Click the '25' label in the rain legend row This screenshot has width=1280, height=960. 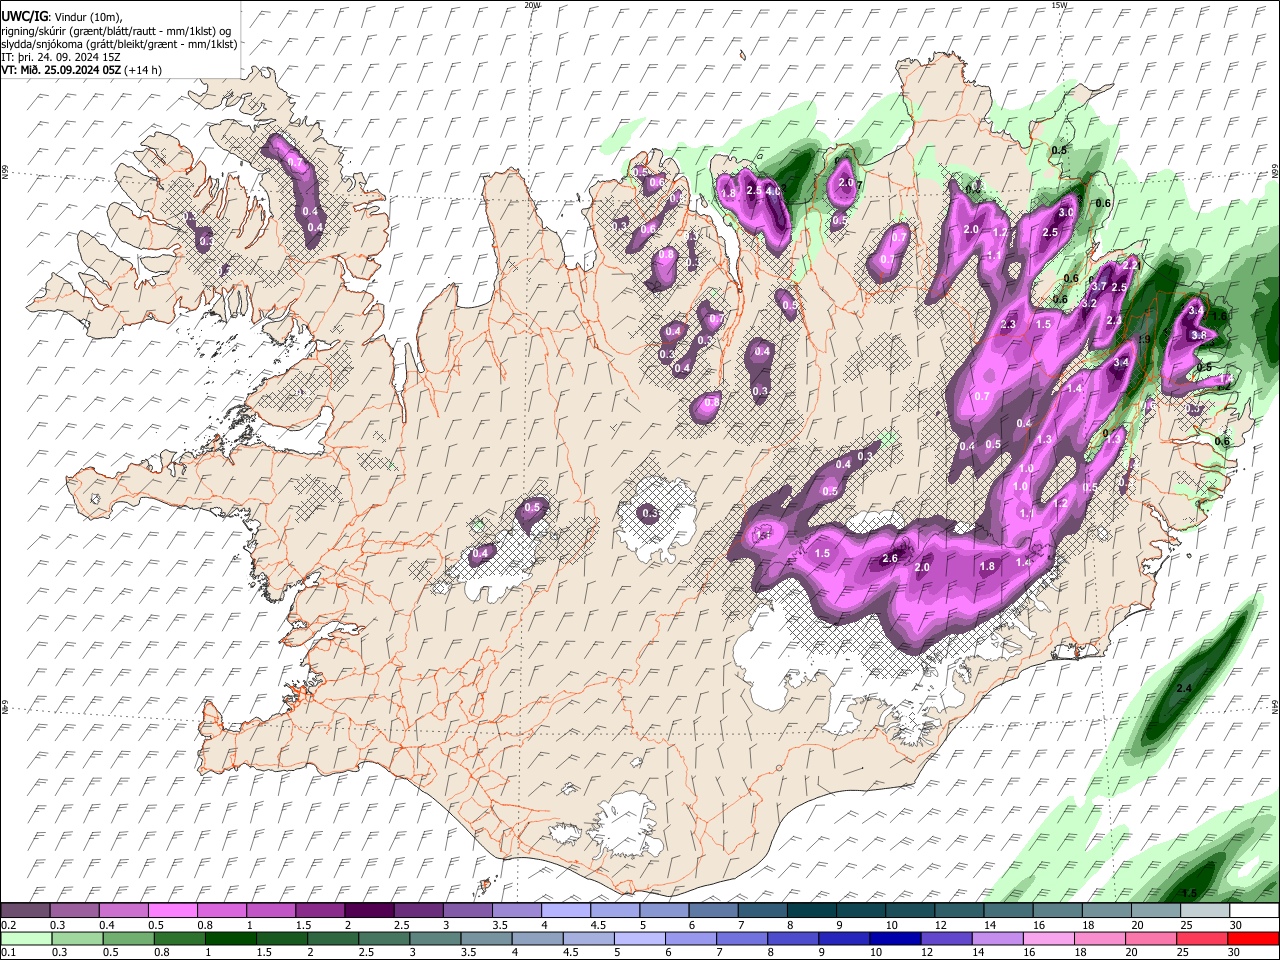coord(1184,952)
